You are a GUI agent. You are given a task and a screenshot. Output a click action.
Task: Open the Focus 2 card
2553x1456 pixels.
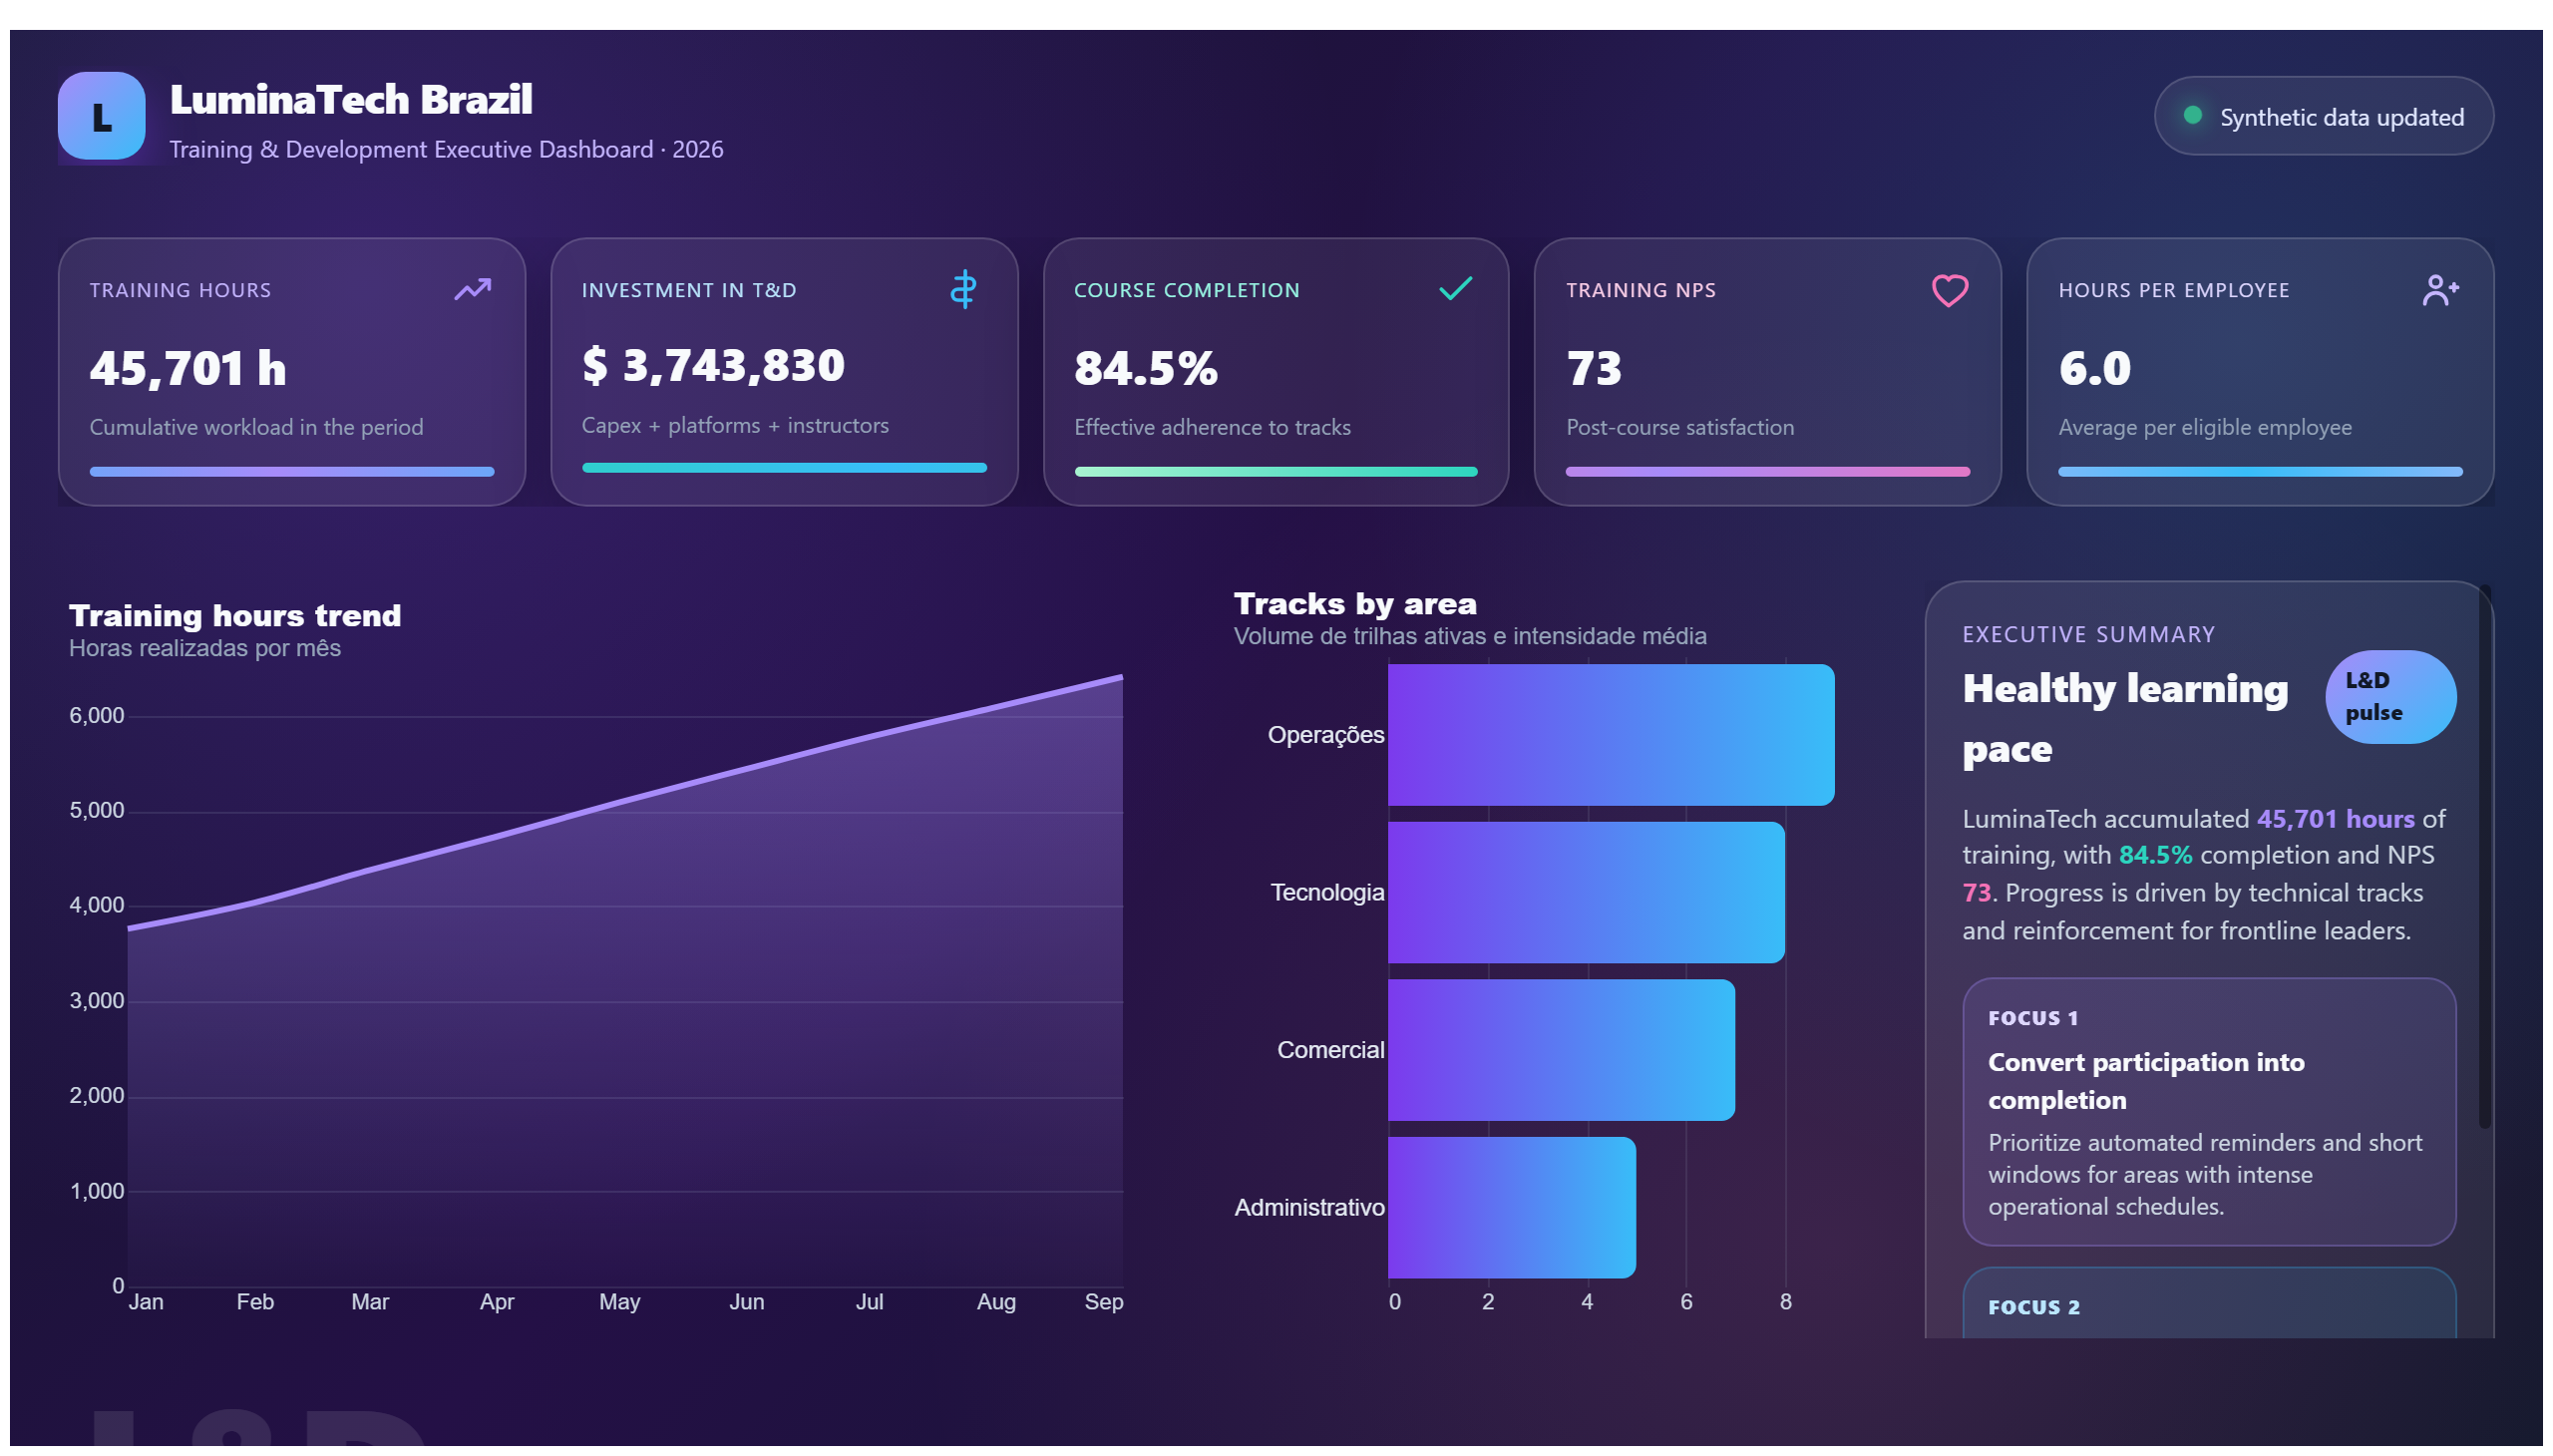2208,1303
